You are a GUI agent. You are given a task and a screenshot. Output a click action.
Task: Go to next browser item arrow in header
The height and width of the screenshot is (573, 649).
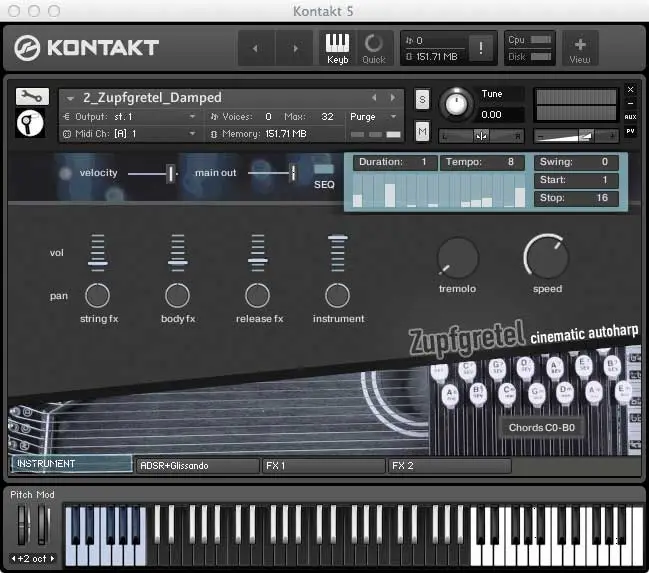click(x=295, y=48)
